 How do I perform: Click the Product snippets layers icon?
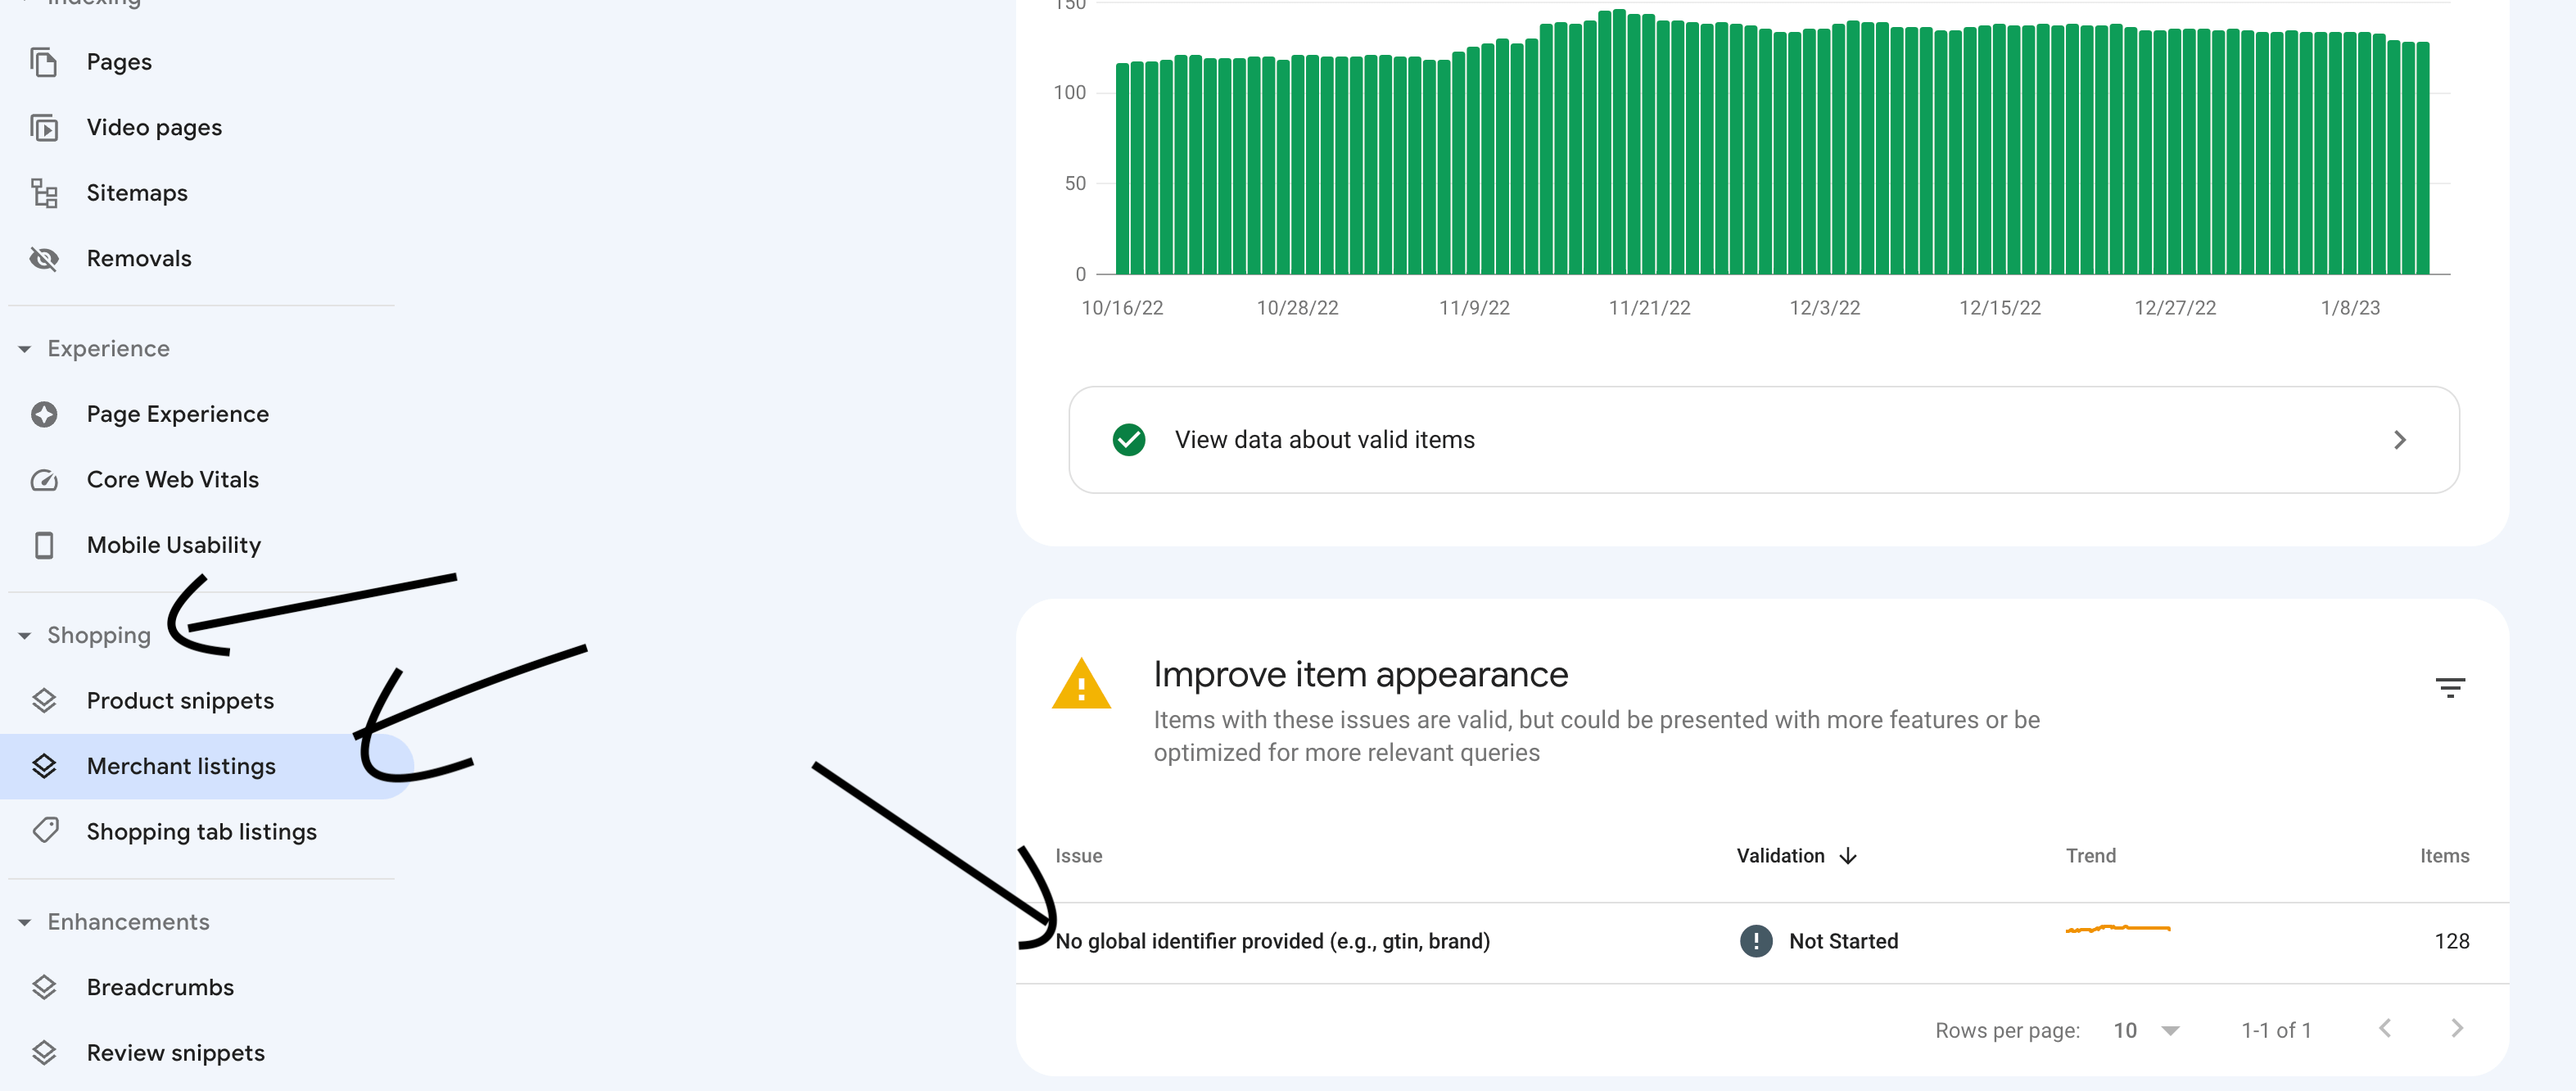click(44, 701)
